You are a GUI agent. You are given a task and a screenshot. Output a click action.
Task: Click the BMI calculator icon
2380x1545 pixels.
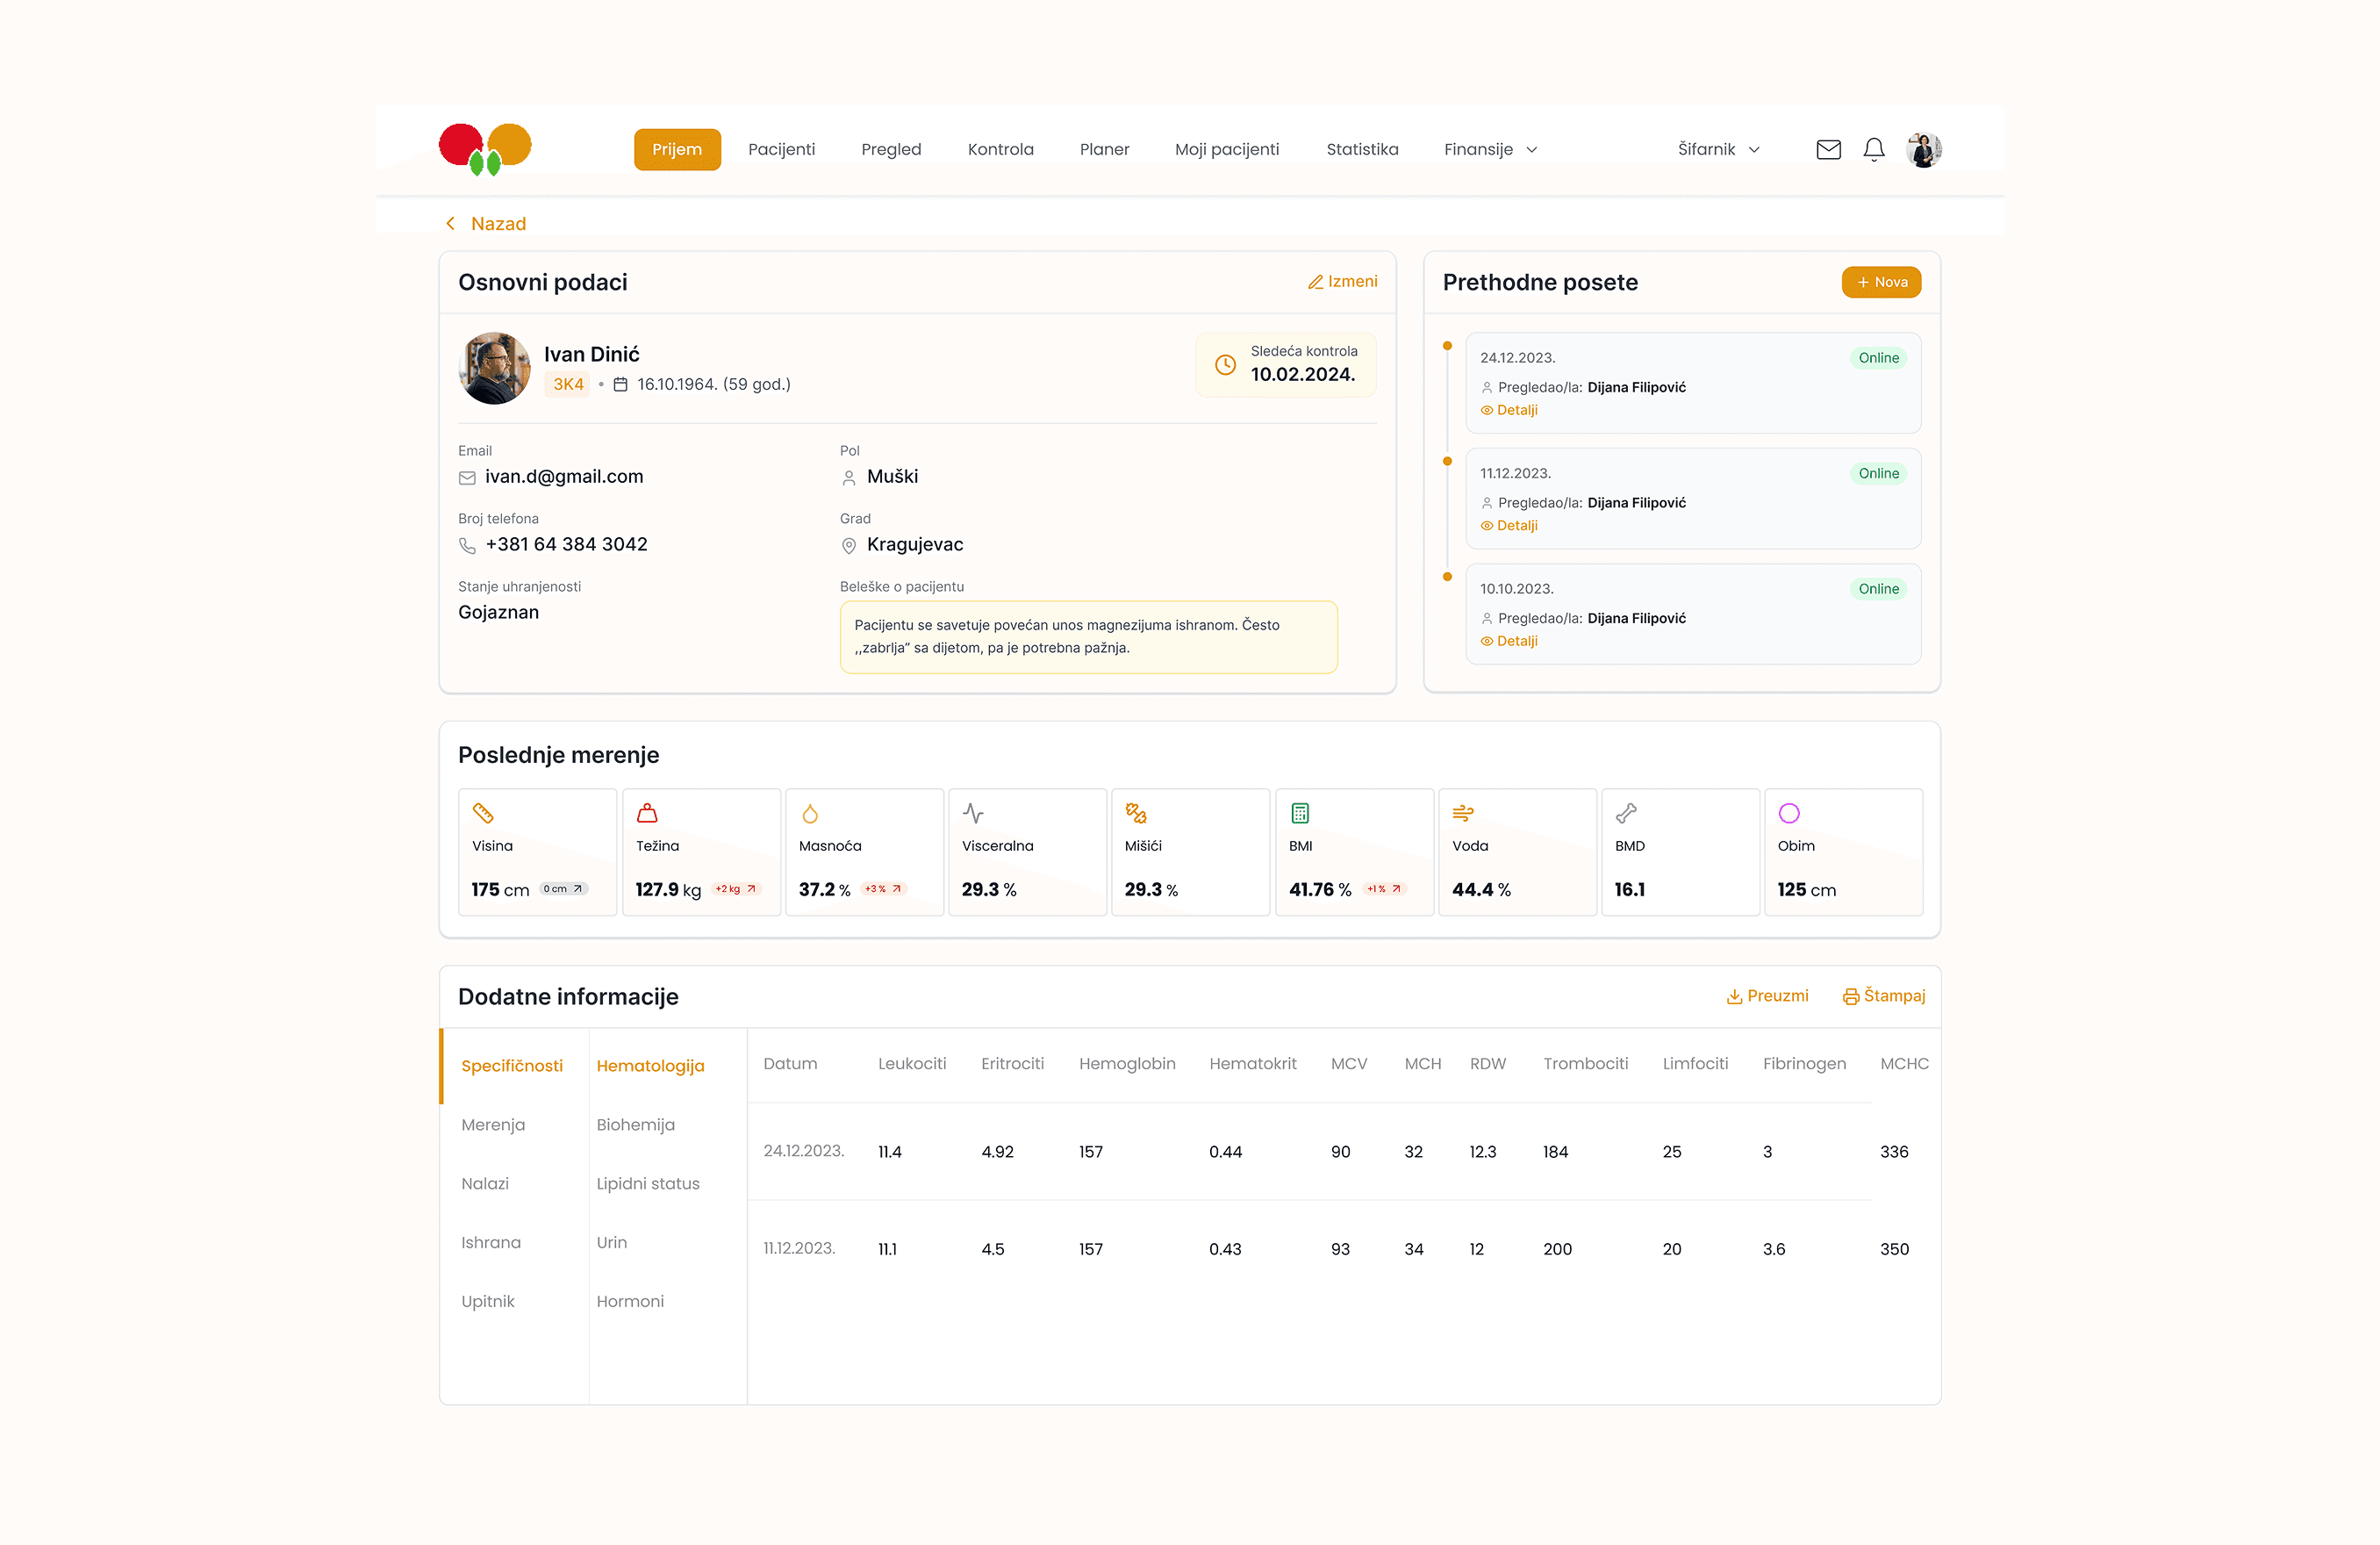pos(1299,813)
